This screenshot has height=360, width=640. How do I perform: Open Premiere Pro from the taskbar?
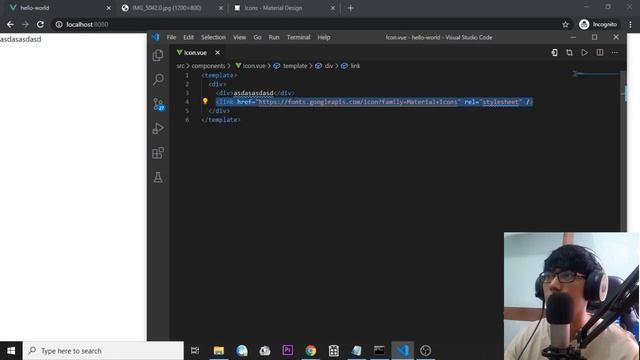click(x=287, y=351)
